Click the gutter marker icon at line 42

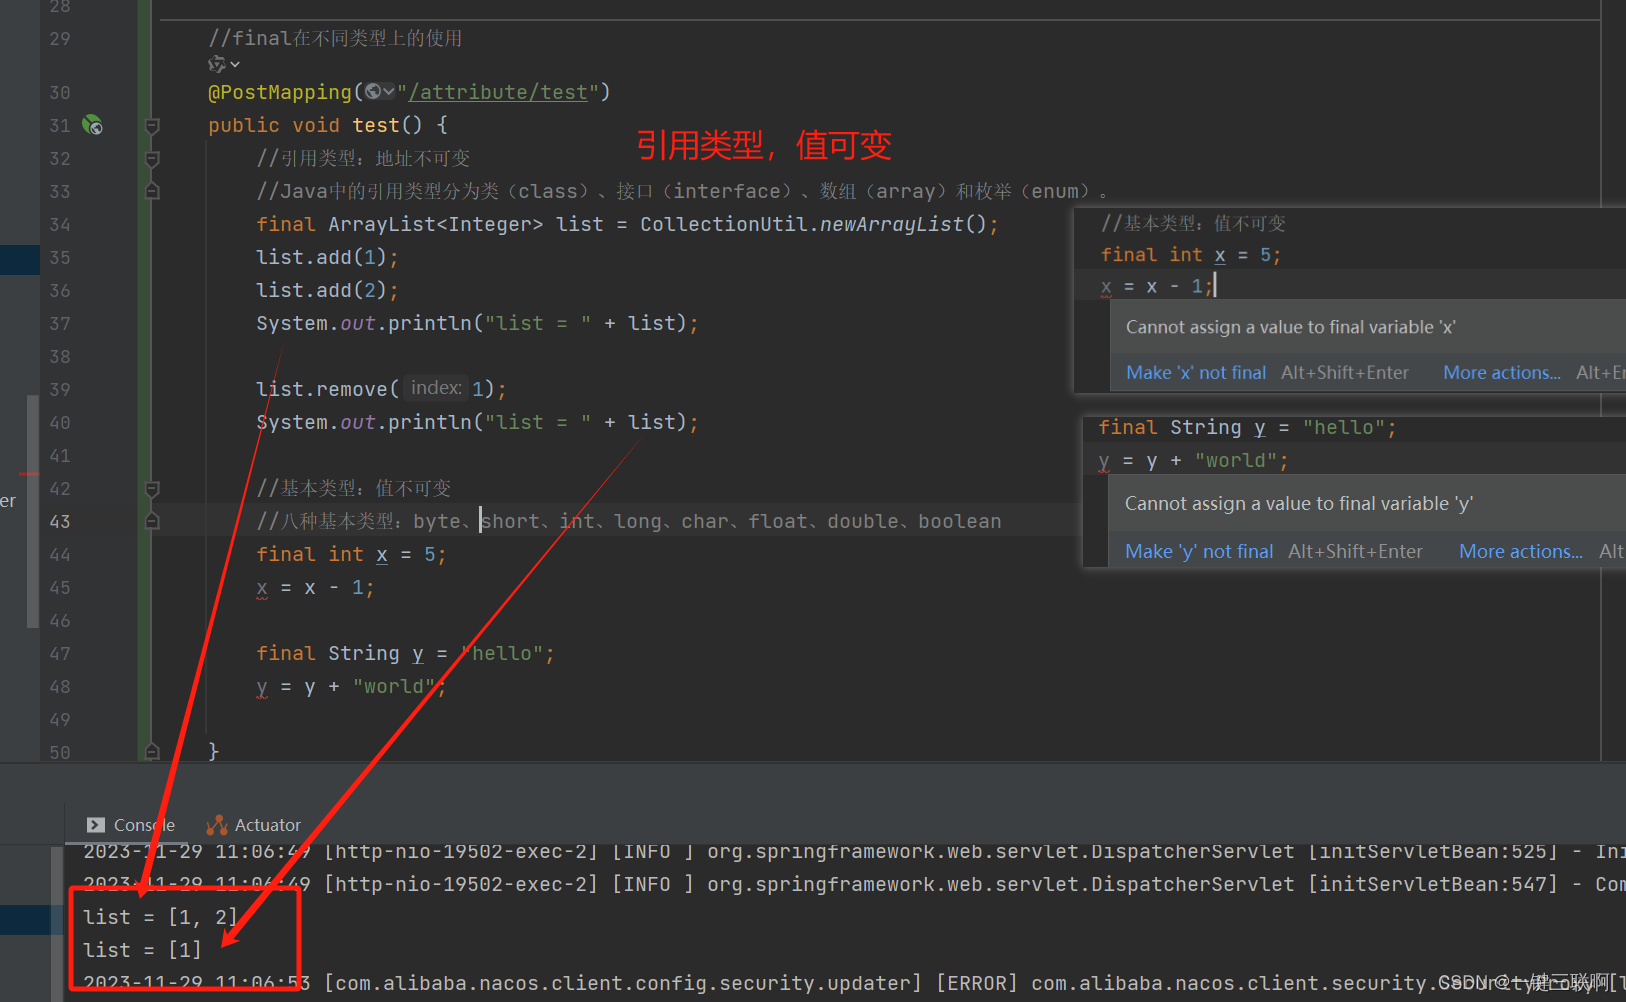[x=151, y=489]
